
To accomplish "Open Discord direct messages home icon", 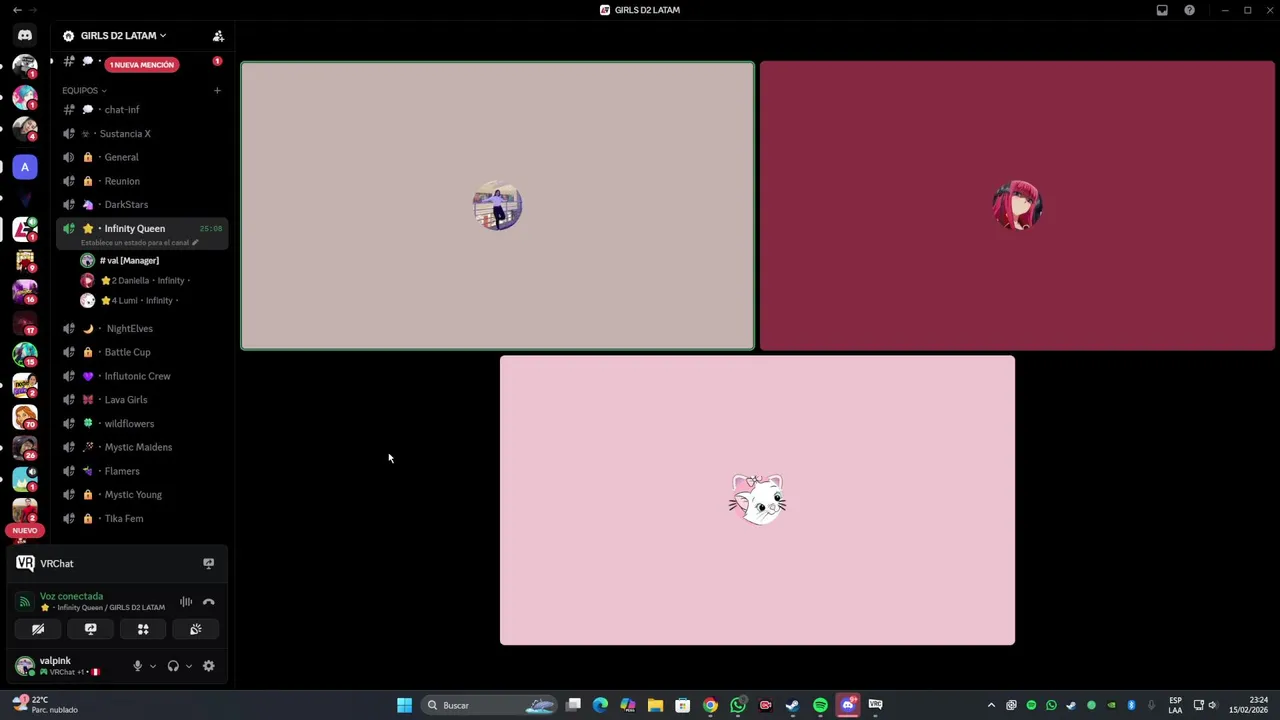I will pos(25,35).
